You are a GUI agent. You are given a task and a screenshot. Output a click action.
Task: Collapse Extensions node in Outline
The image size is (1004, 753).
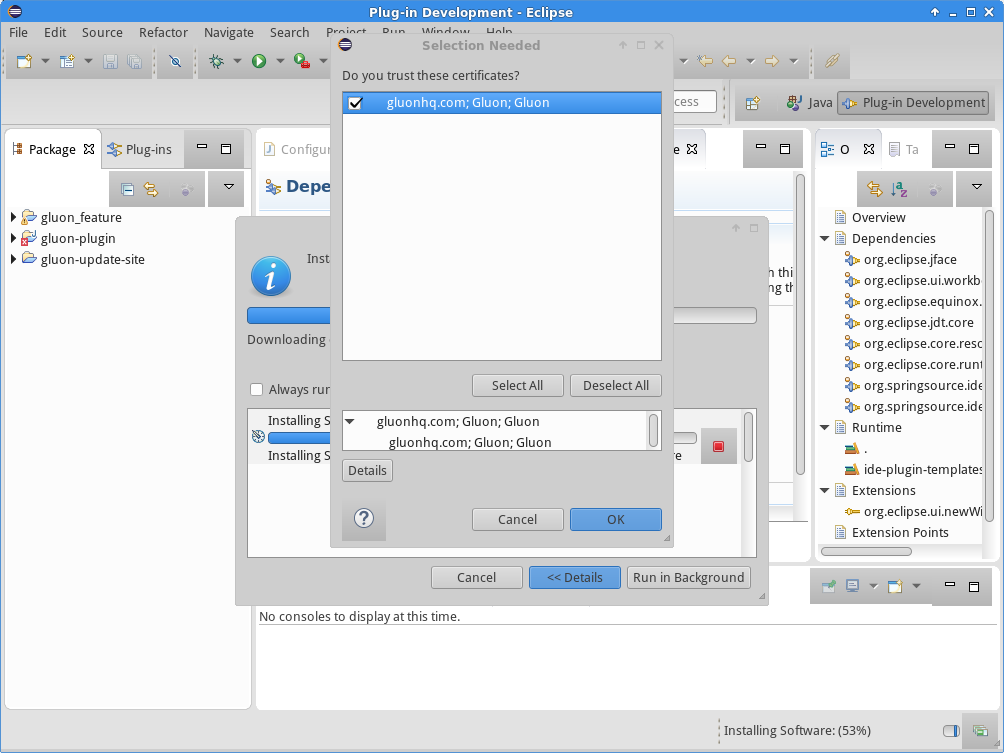[x=825, y=490]
